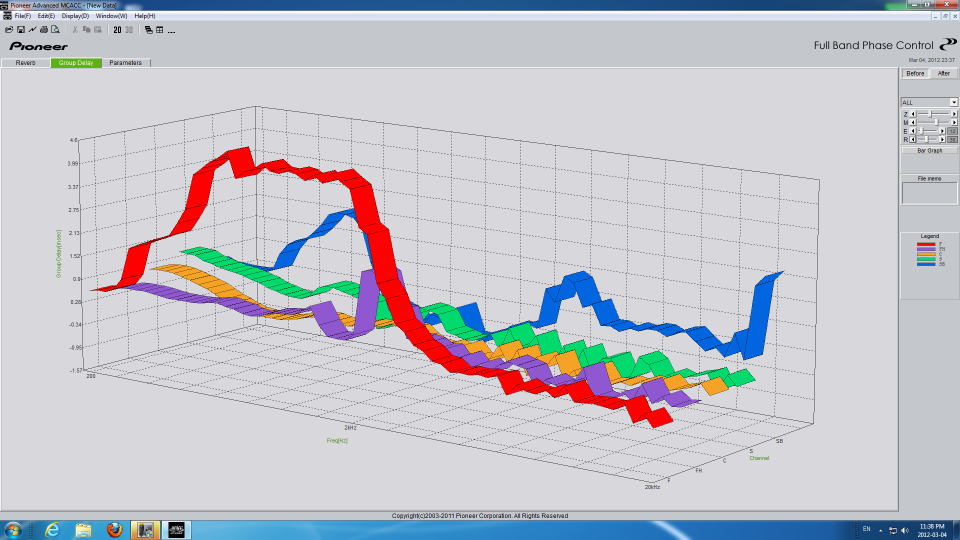Screen dimensions: 960x540
Task: Click the Pioneer logo
Action: tap(39, 46)
